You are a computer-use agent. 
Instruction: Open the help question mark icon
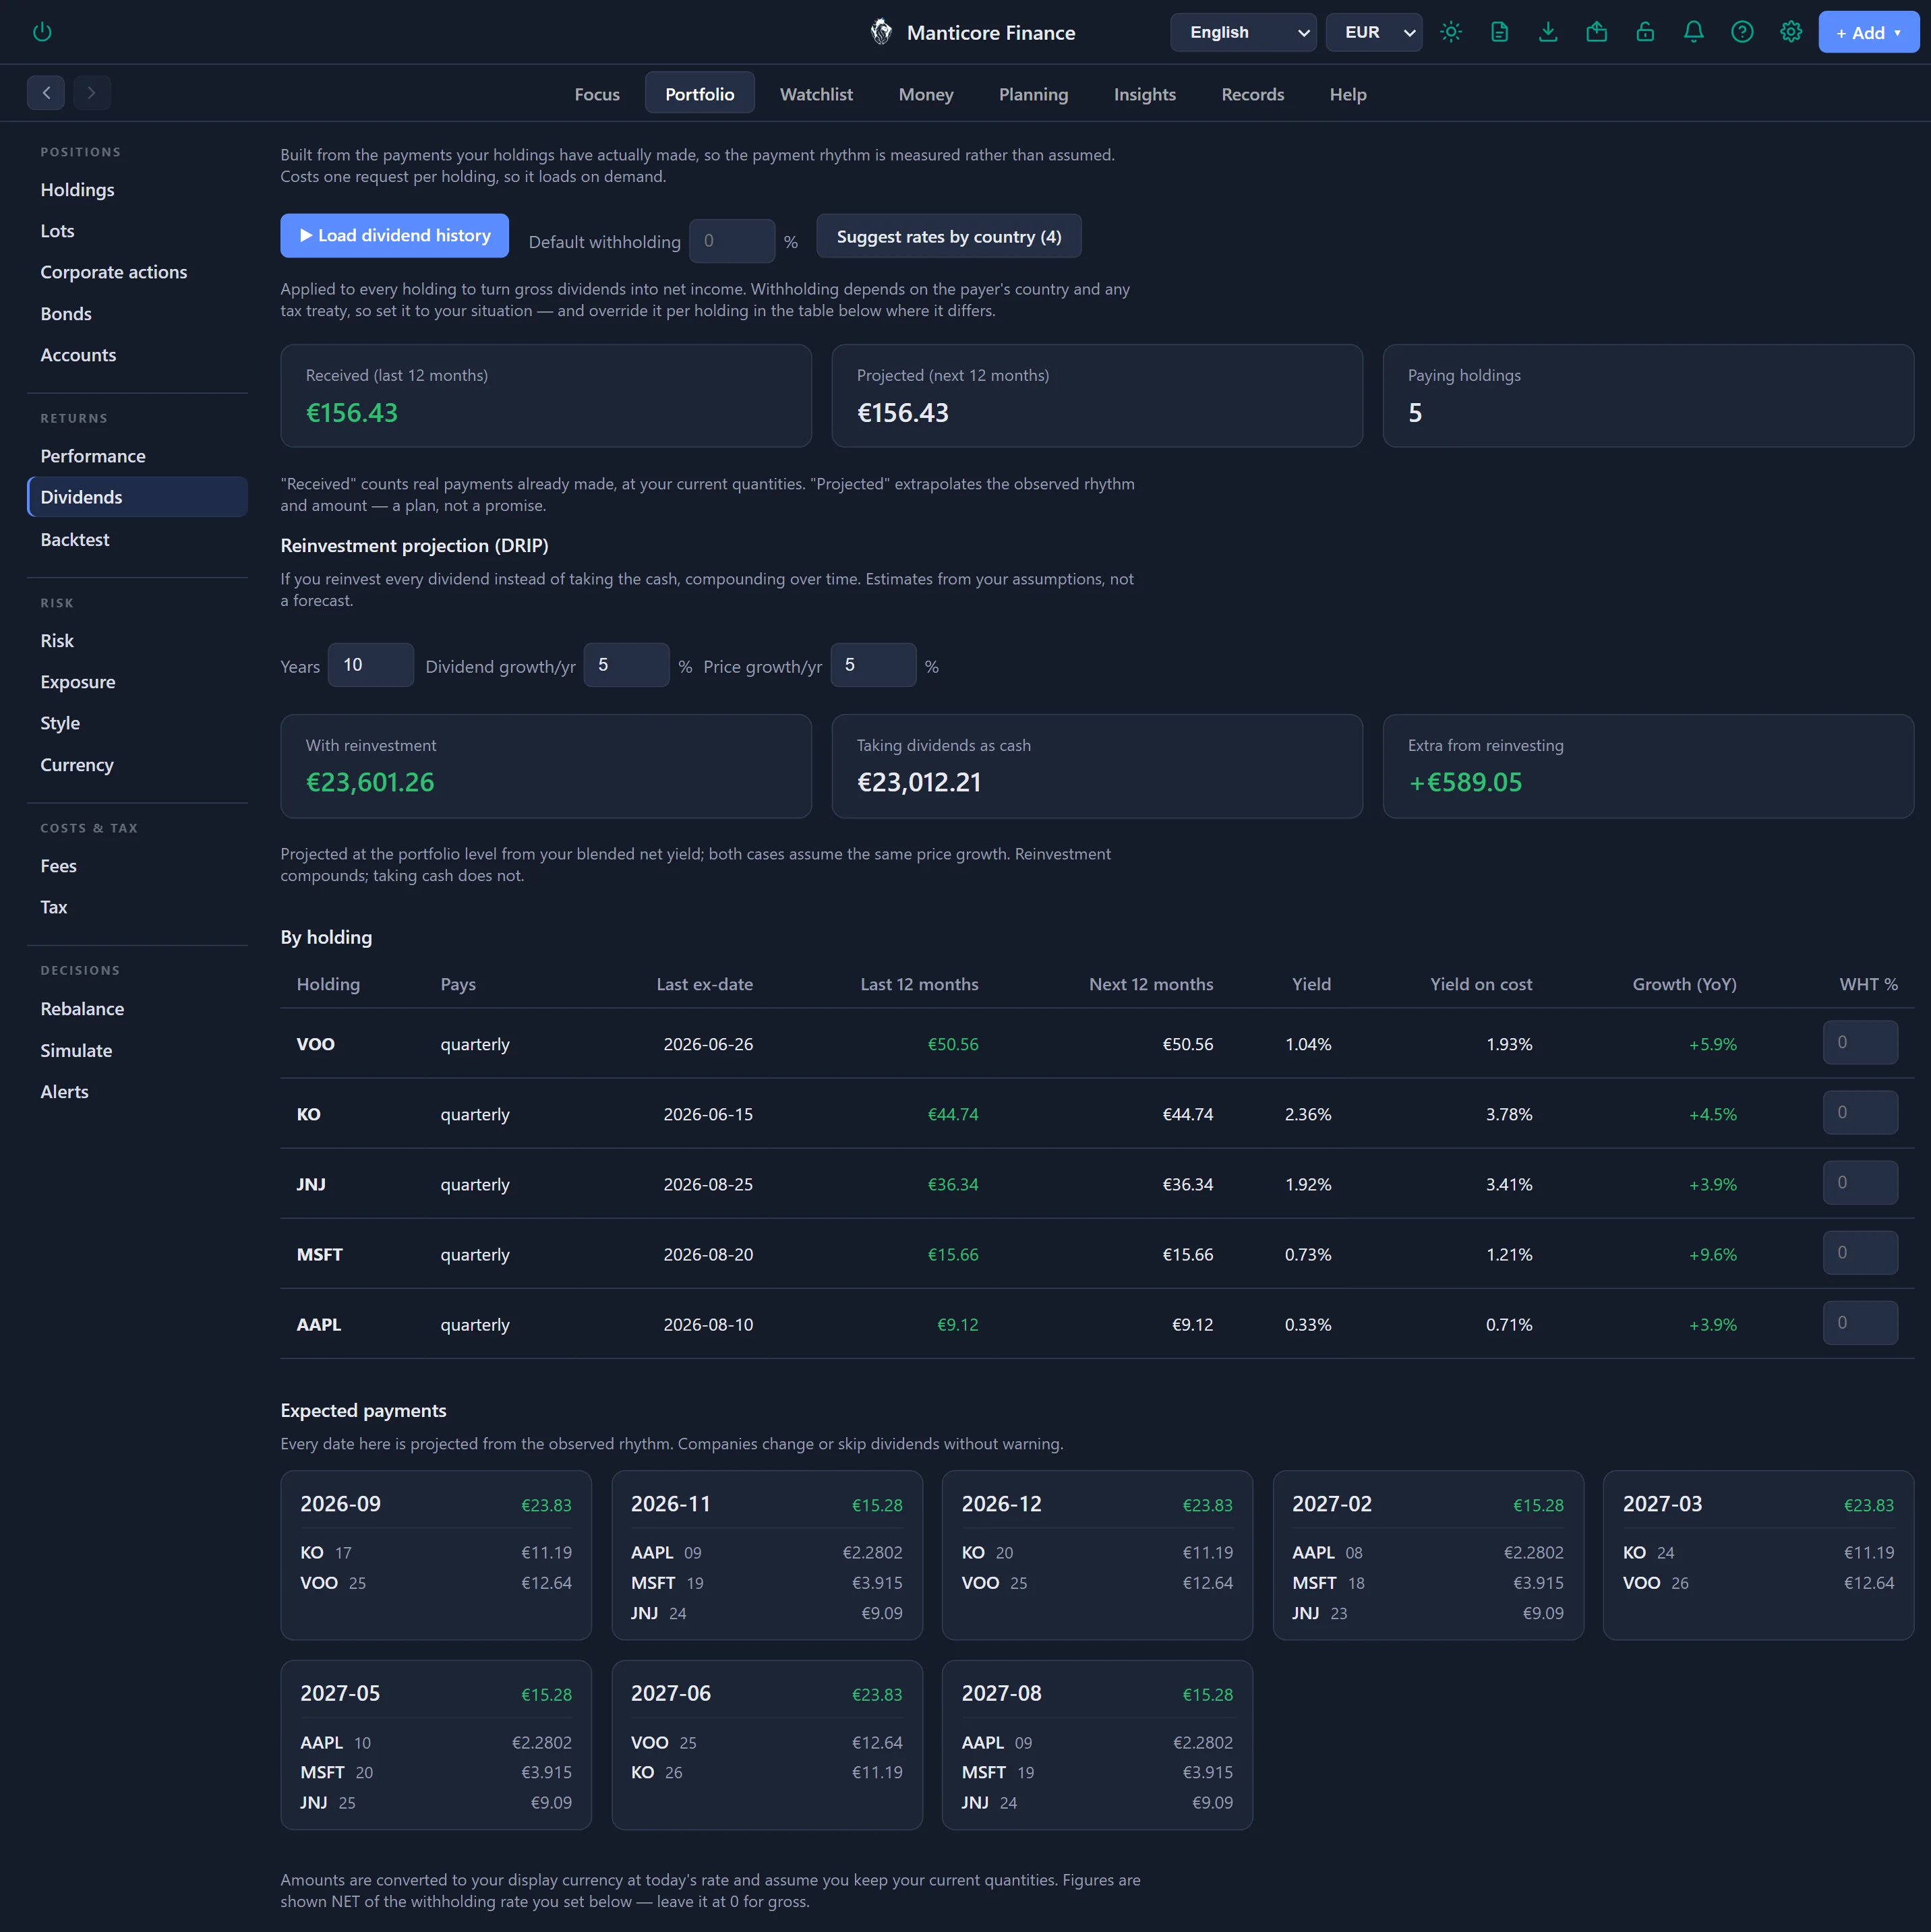(1742, 32)
